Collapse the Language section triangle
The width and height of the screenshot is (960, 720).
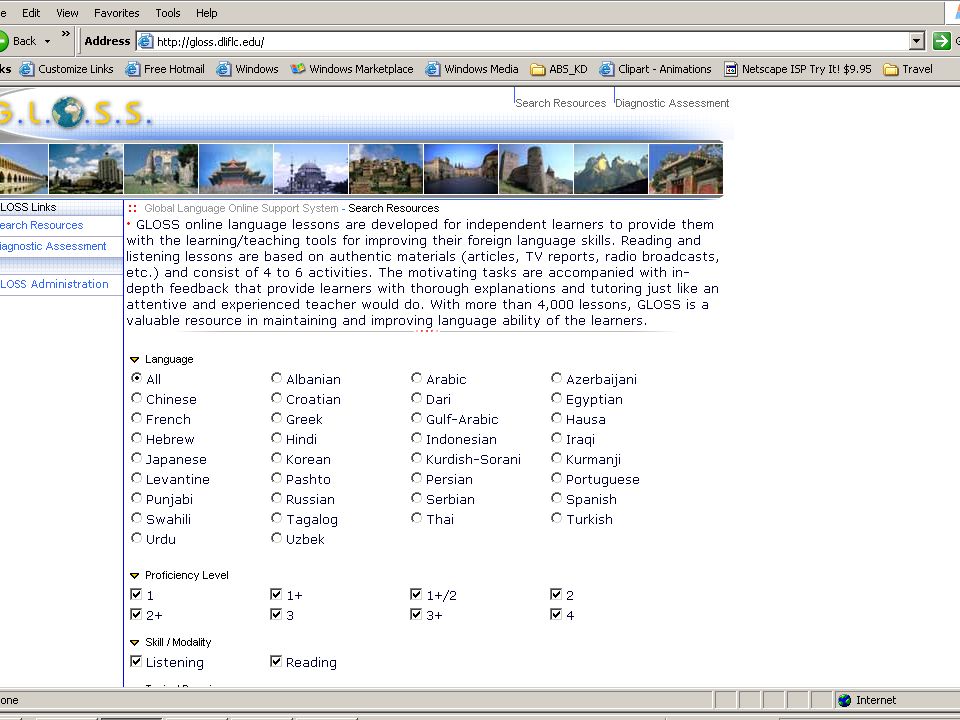(x=135, y=360)
